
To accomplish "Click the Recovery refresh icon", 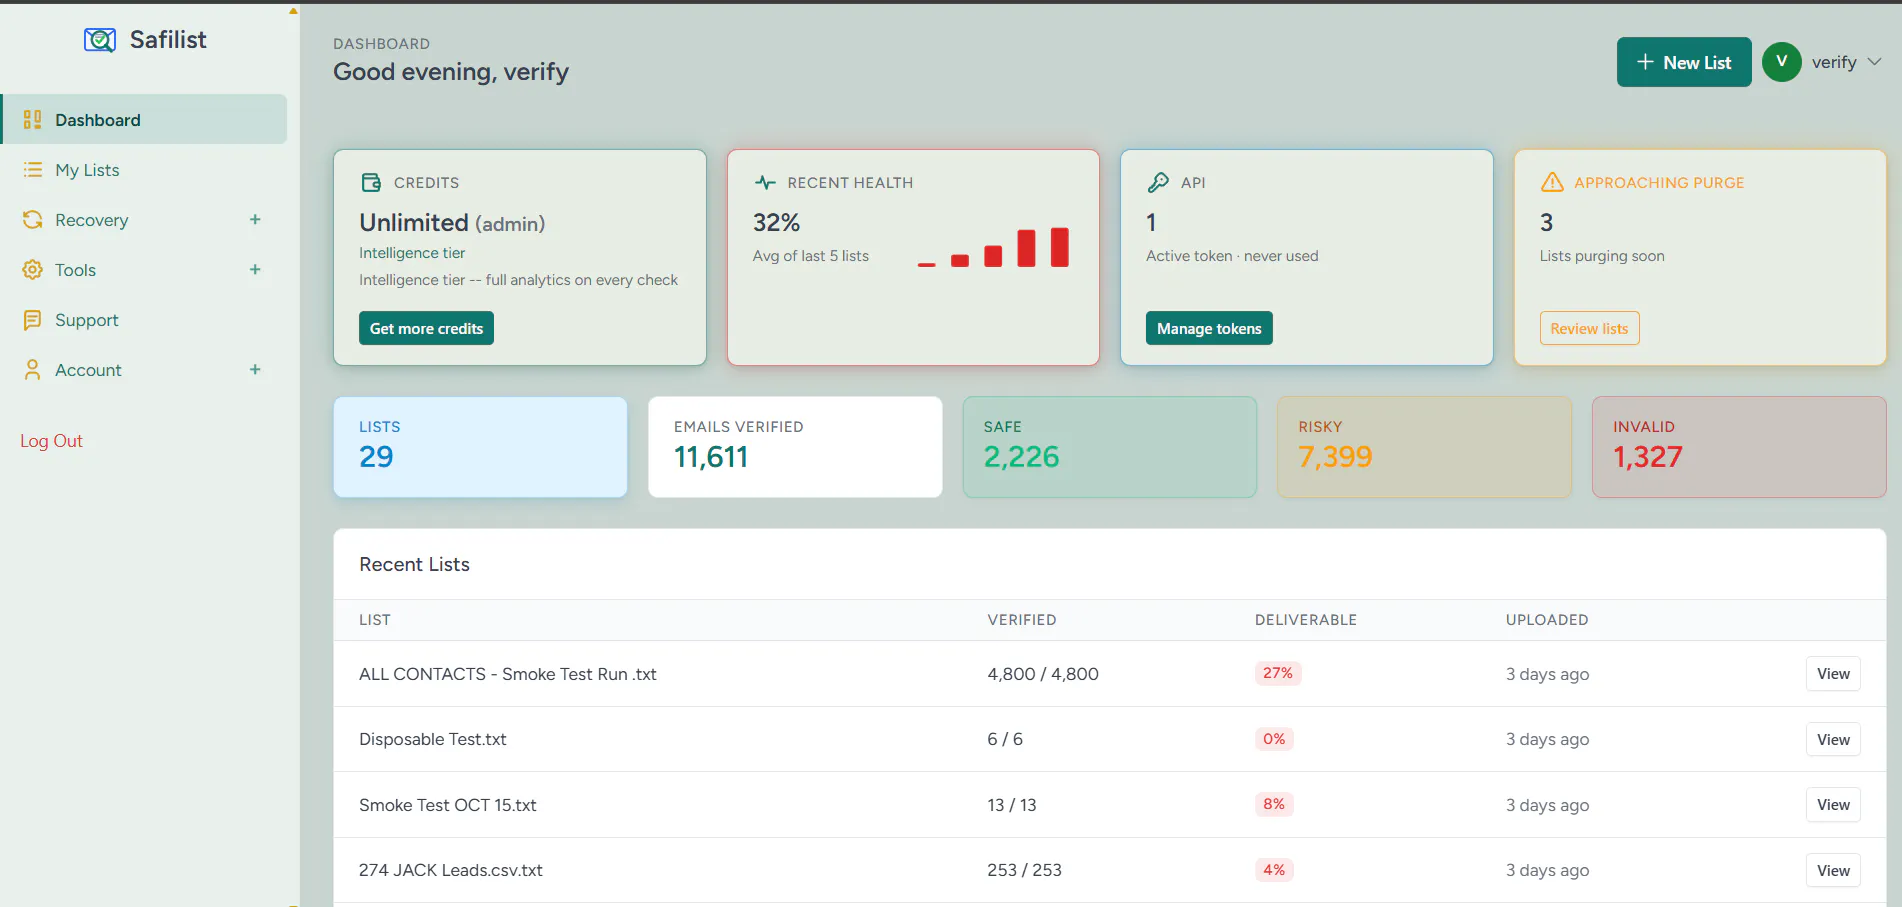I will pos(33,220).
